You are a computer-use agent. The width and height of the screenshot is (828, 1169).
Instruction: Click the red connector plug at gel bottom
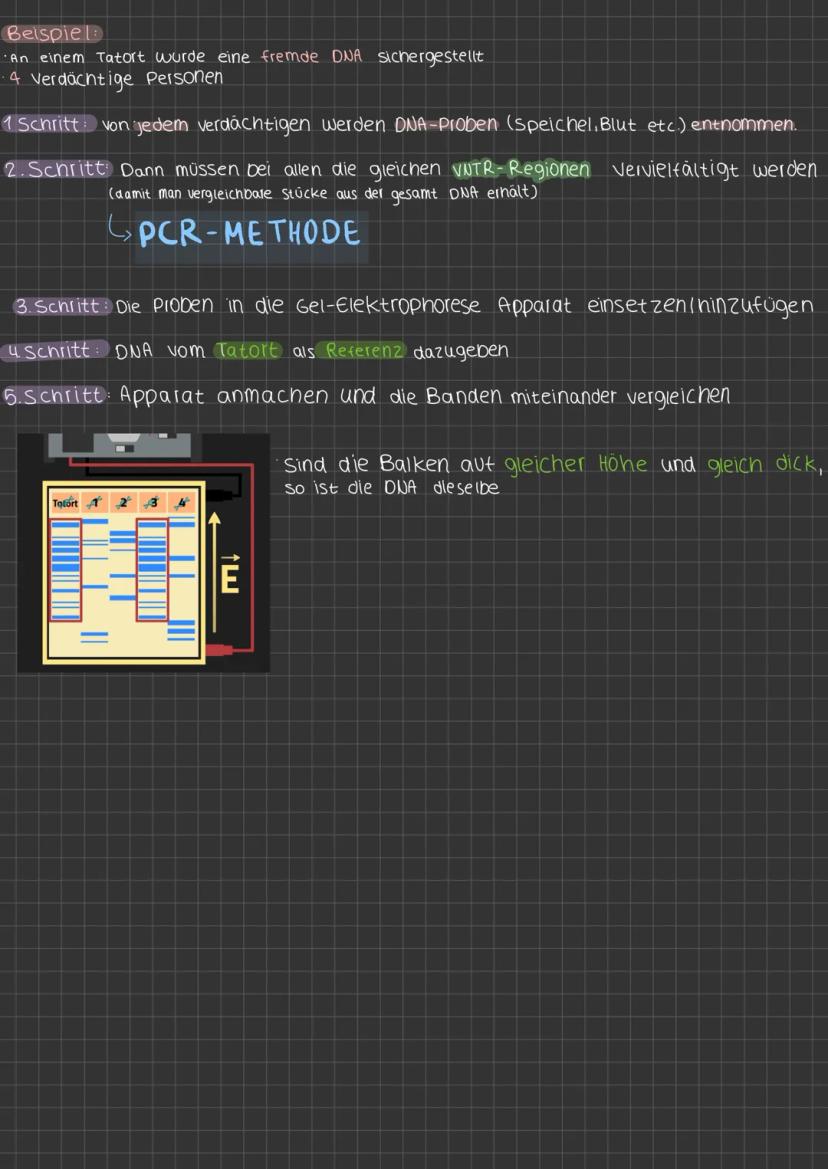pos(220,649)
